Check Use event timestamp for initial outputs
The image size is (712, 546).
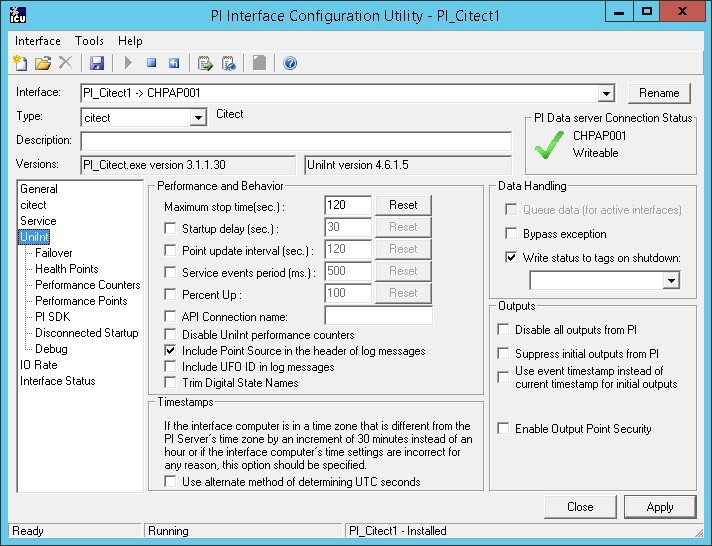click(503, 377)
